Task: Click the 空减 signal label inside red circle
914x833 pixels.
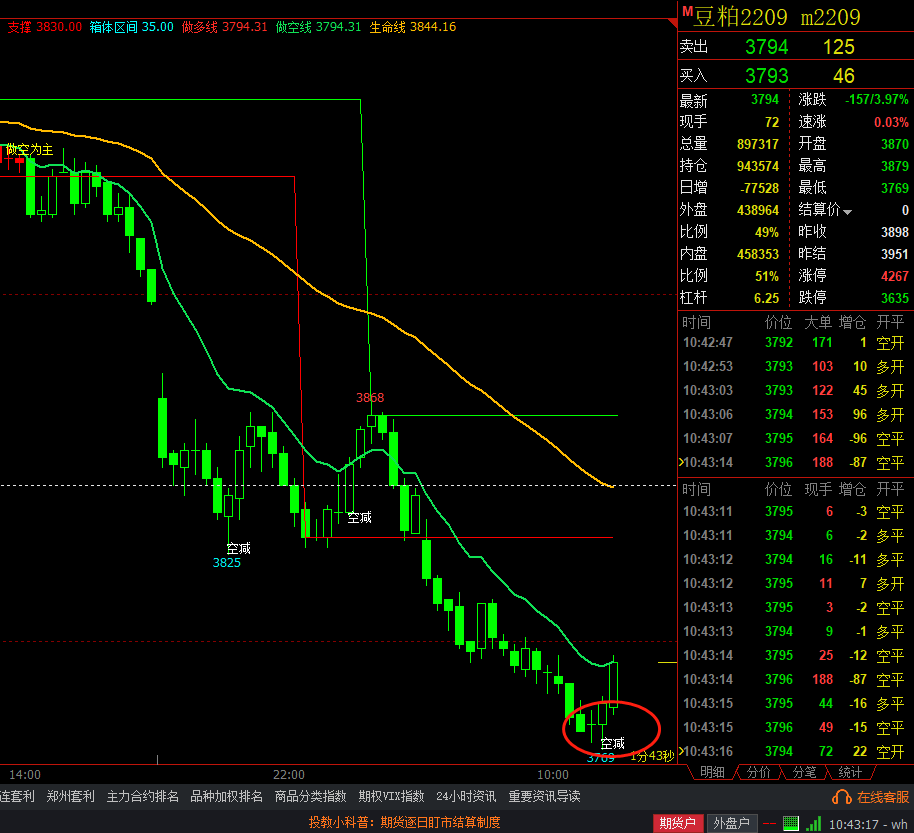Action: (x=612, y=743)
